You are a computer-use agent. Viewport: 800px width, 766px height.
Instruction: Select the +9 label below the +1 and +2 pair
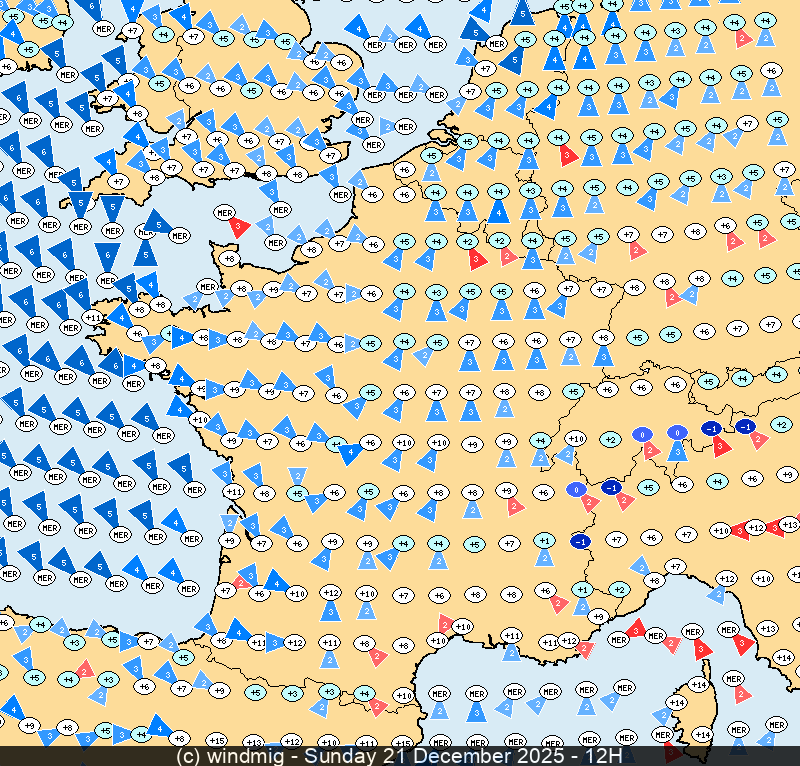coord(598,616)
